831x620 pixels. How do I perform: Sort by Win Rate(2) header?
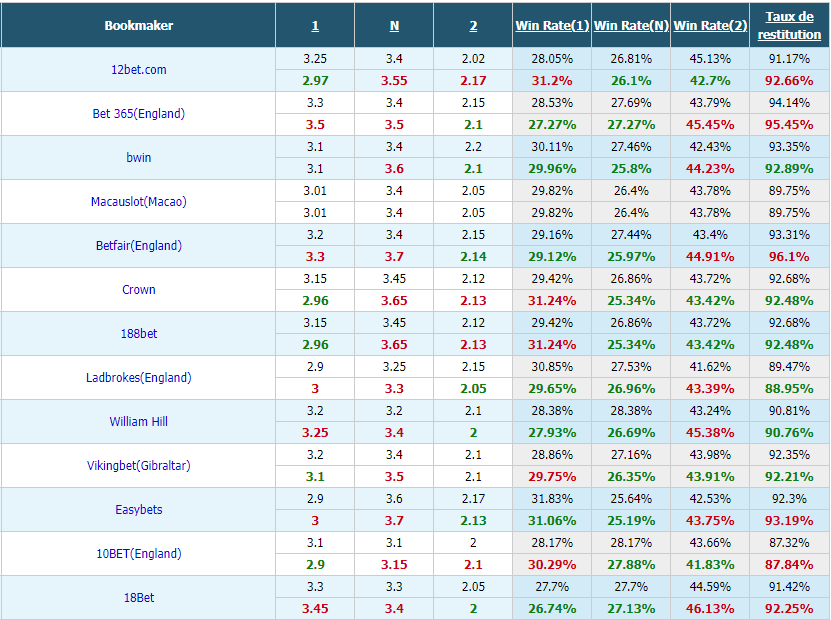(x=710, y=25)
